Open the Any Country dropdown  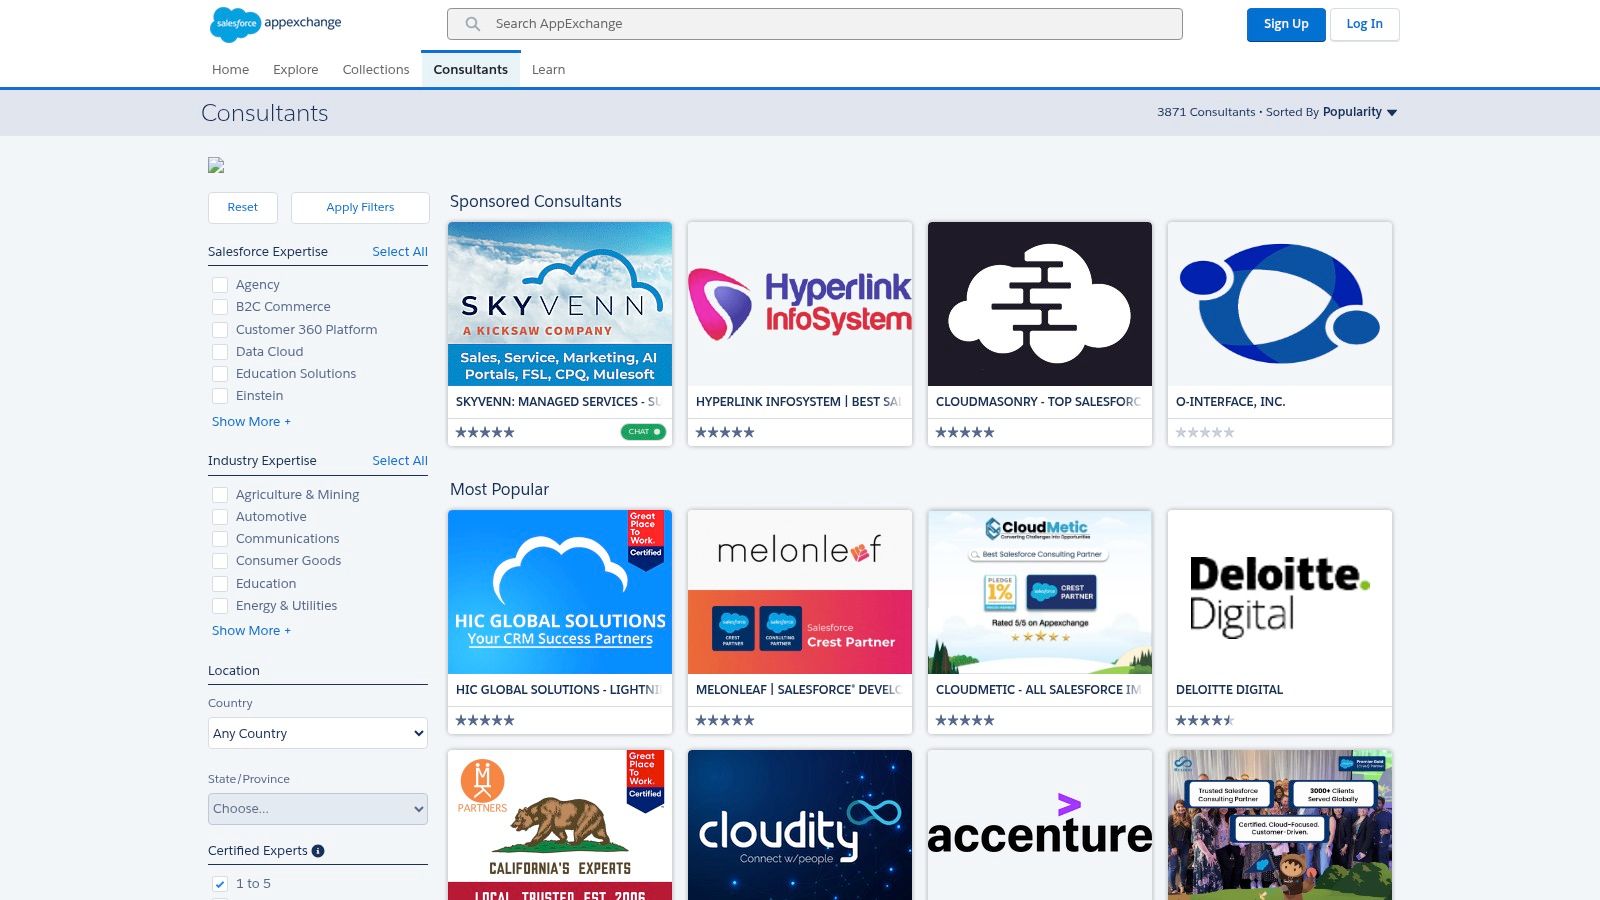tap(317, 733)
